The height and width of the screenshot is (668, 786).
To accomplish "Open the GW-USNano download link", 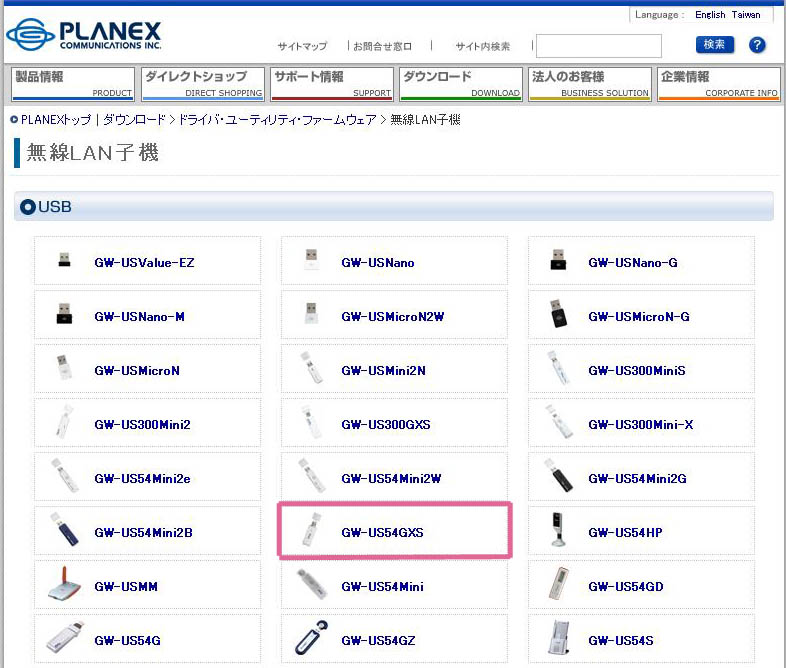I will click(x=377, y=263).
